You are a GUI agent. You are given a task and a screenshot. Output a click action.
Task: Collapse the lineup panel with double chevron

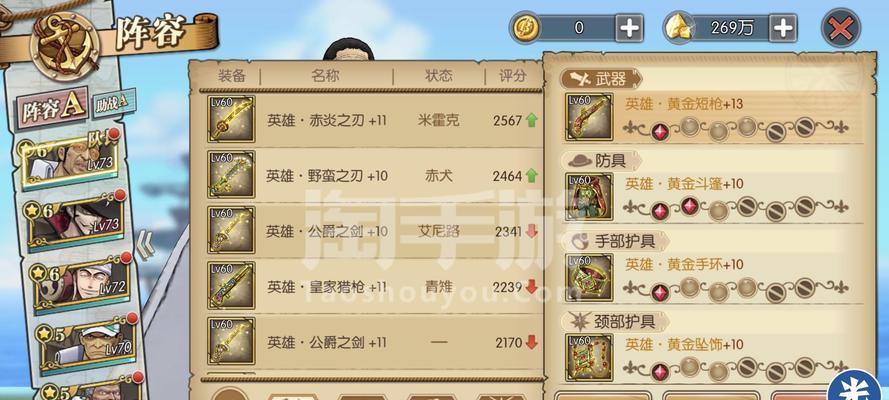point(146,247)
